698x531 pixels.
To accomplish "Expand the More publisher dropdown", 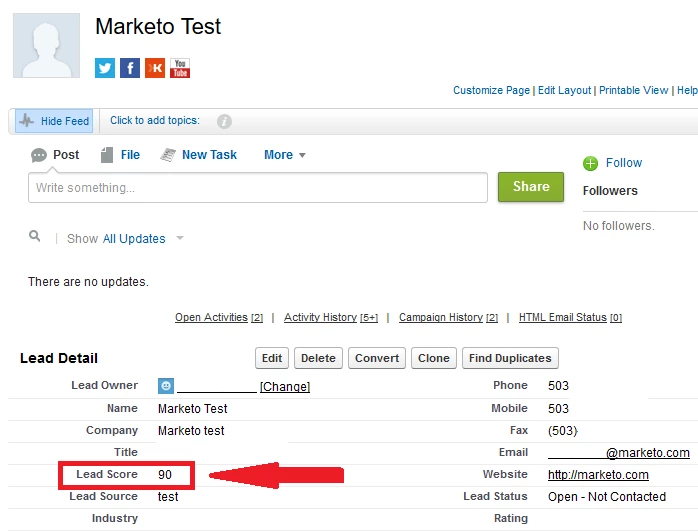I will tap(285, 155).
